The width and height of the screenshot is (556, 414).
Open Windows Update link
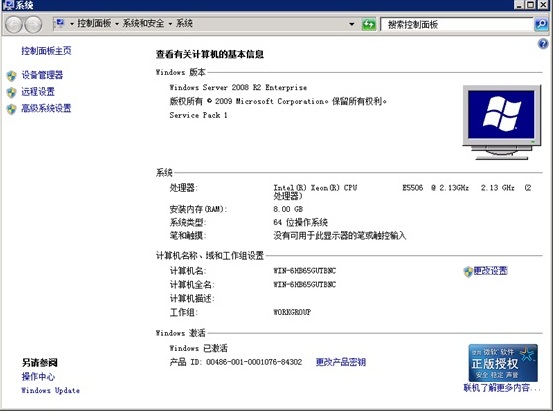tap(50, 391)
